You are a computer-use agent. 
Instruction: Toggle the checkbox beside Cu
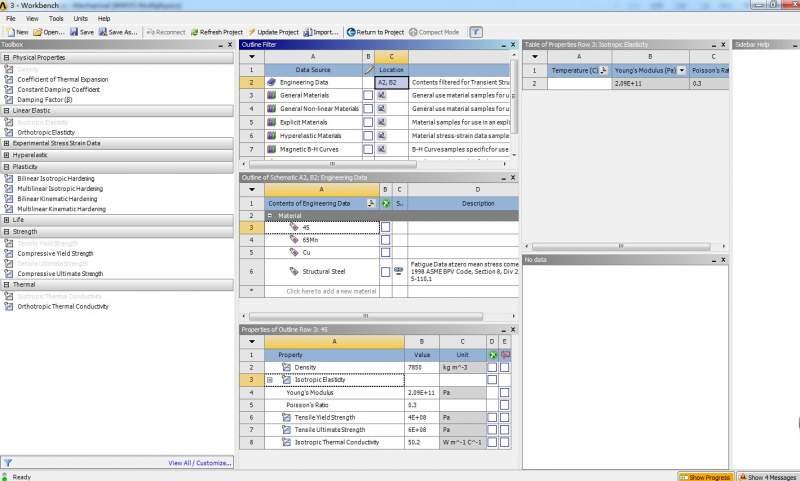[x=386, y=252]
